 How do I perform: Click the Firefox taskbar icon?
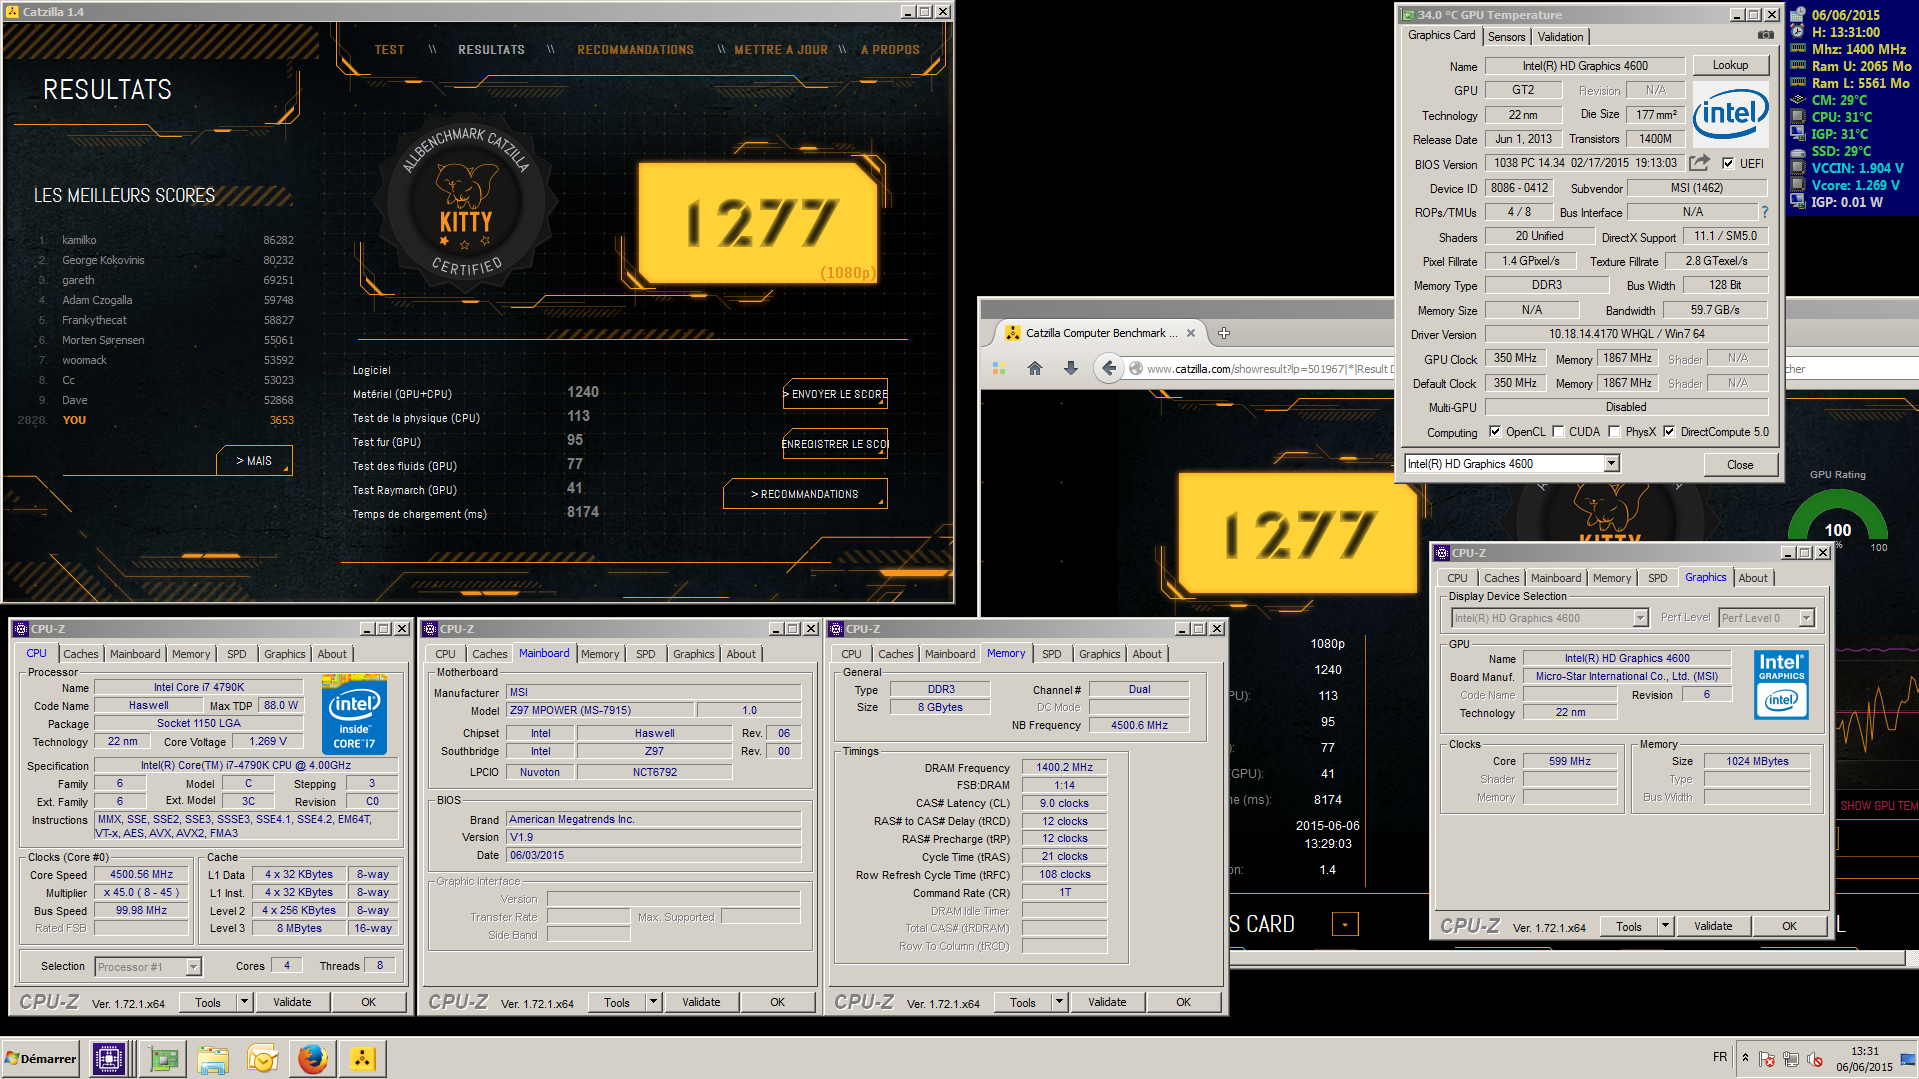313,1058
